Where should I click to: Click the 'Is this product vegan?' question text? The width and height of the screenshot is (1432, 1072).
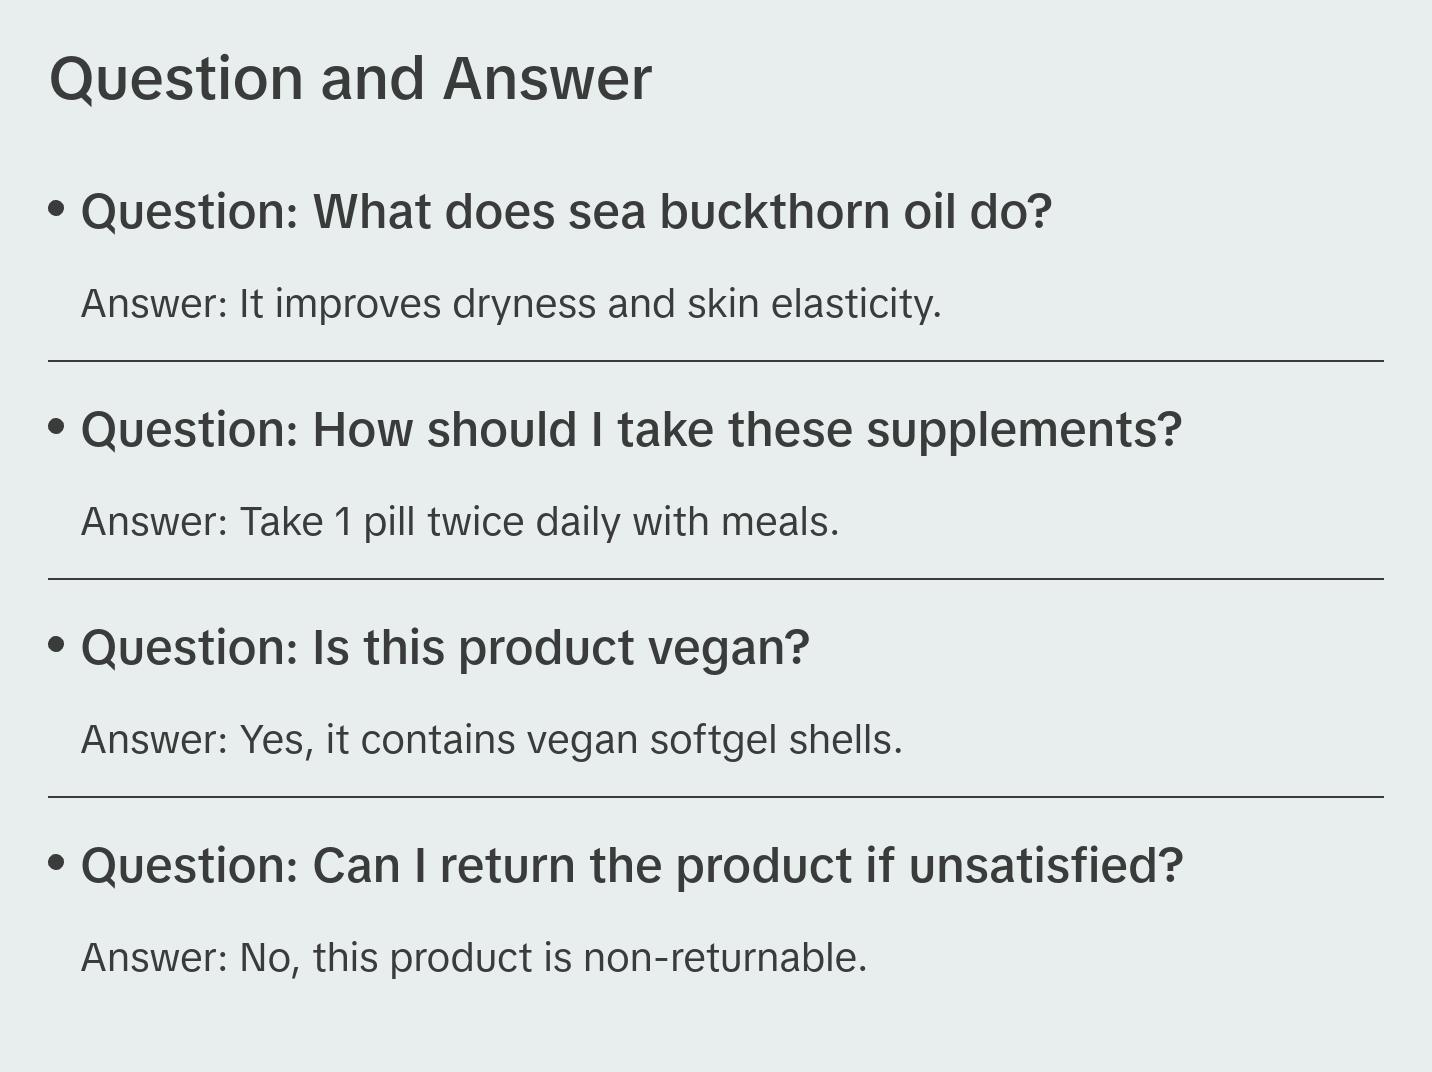pyautogui.click(x=560, y=648)
